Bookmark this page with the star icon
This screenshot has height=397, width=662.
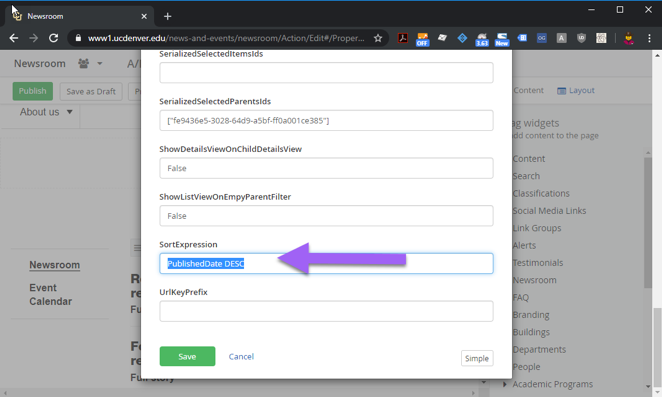tap(378, 38)
